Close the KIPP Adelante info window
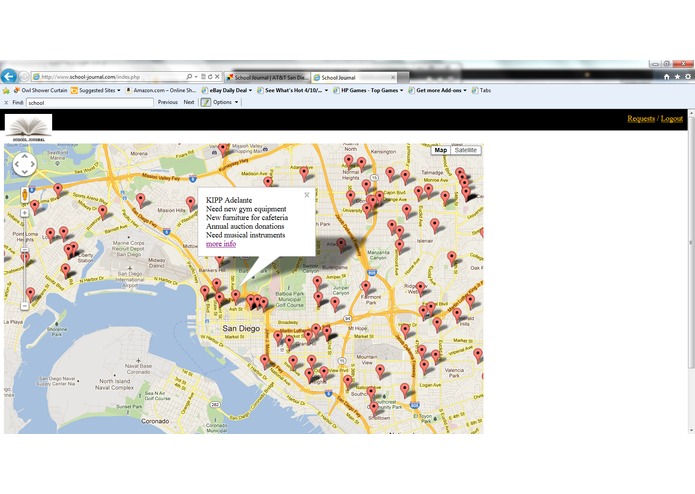The width and height of the screenshot is (695, 494). [307, 195]
